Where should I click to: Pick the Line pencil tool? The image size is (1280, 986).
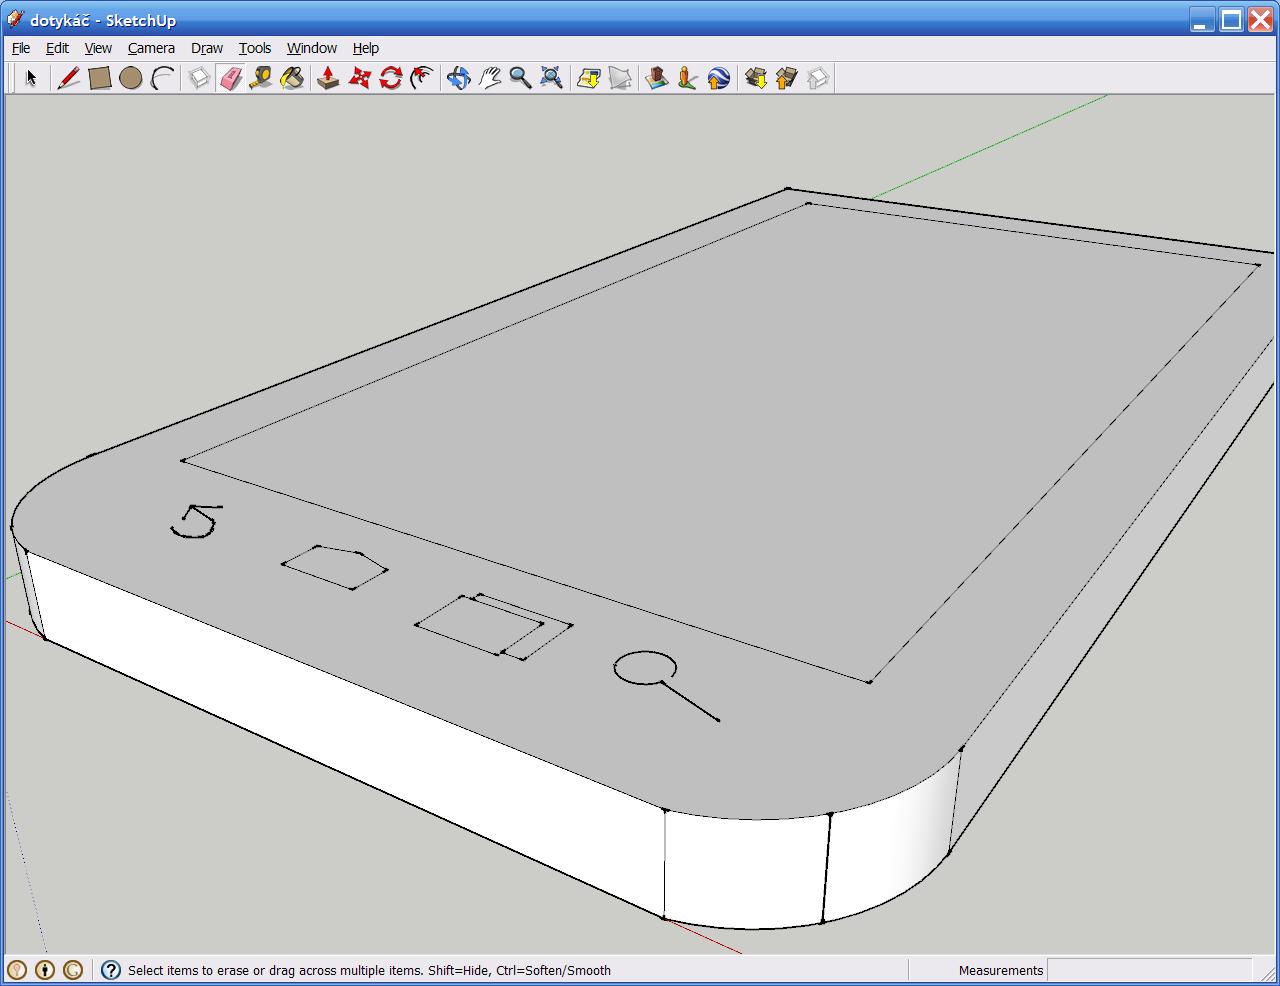click(68, 78)
